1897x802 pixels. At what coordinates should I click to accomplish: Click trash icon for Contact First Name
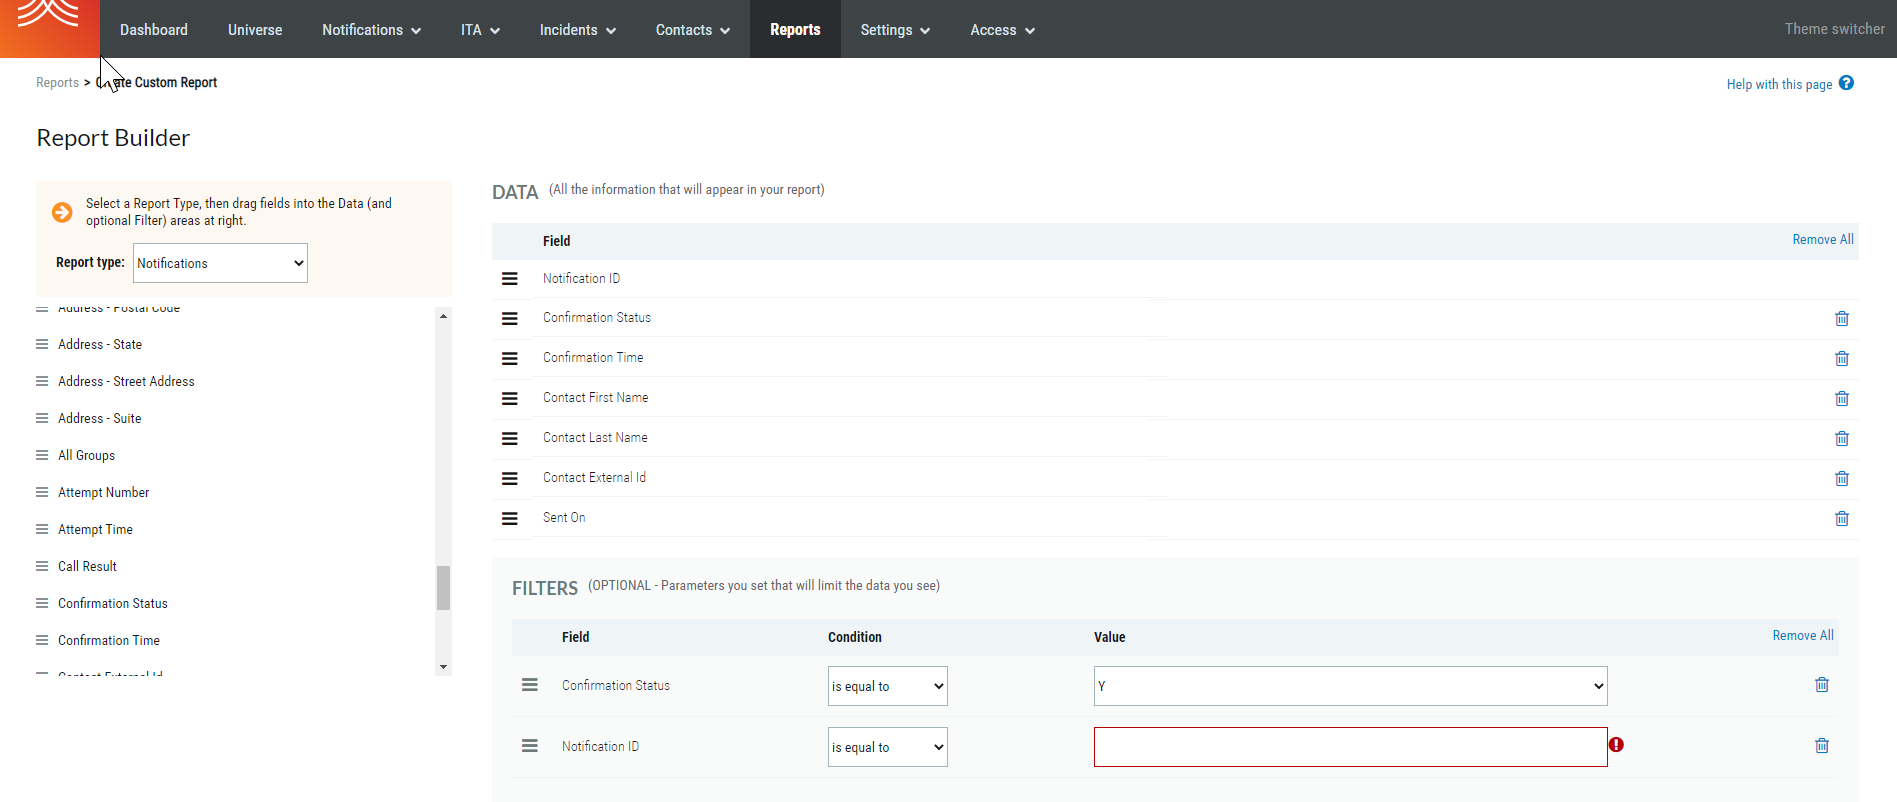point(1841,398)
